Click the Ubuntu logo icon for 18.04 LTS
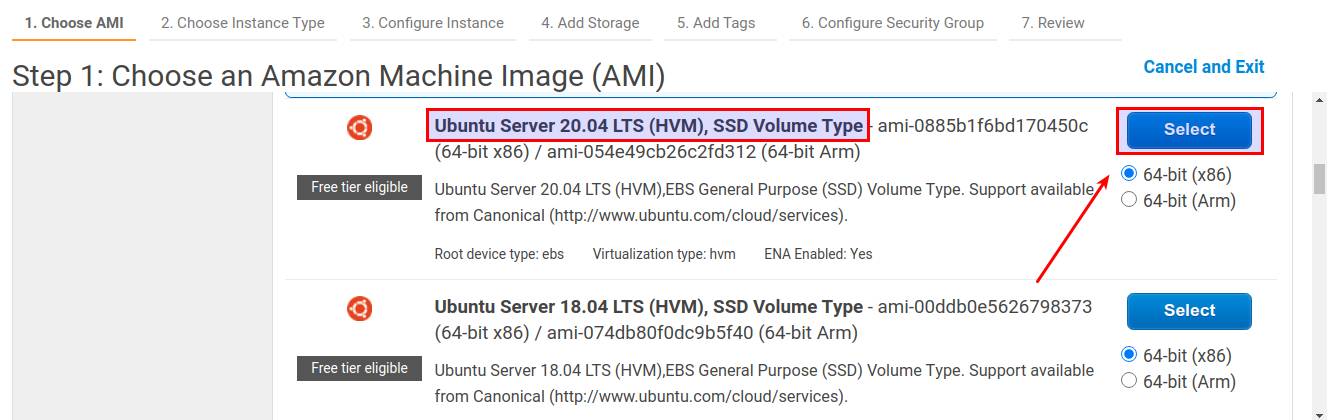The width and height of the screenshot is (1338, 420). click(x=360, y=309)
